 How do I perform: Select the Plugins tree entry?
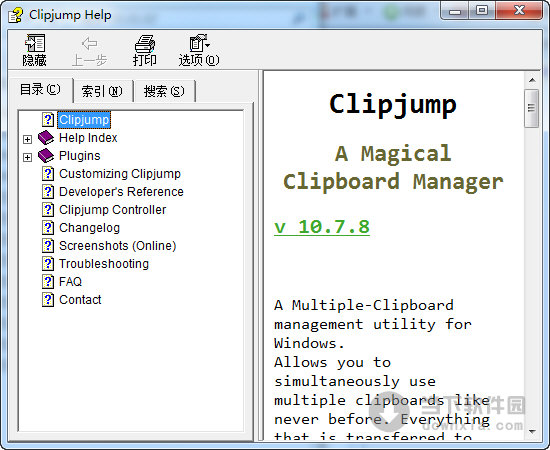[x=80, y=156]
